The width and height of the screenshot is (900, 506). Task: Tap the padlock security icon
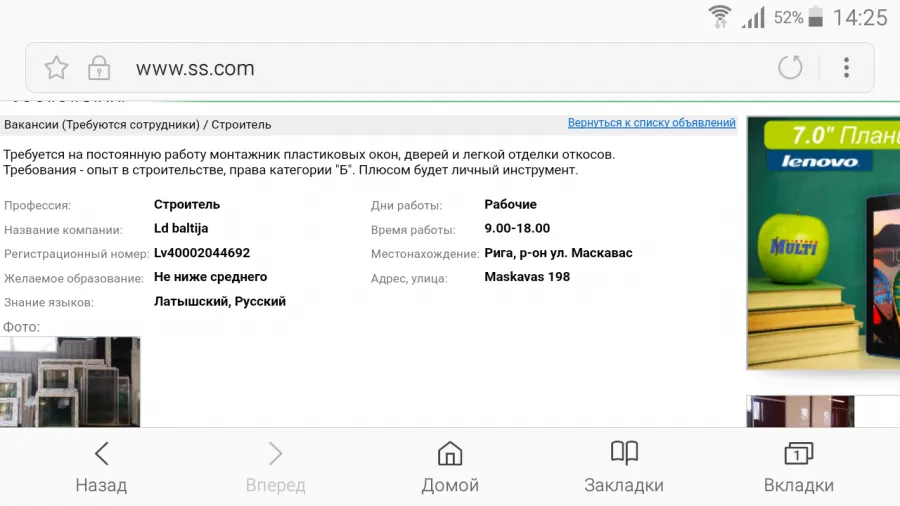(x=99, y=68)
